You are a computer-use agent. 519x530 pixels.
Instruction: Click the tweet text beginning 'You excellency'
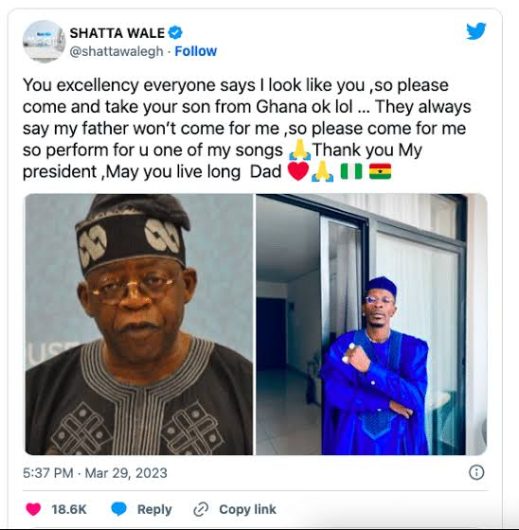tap(247, 128)
